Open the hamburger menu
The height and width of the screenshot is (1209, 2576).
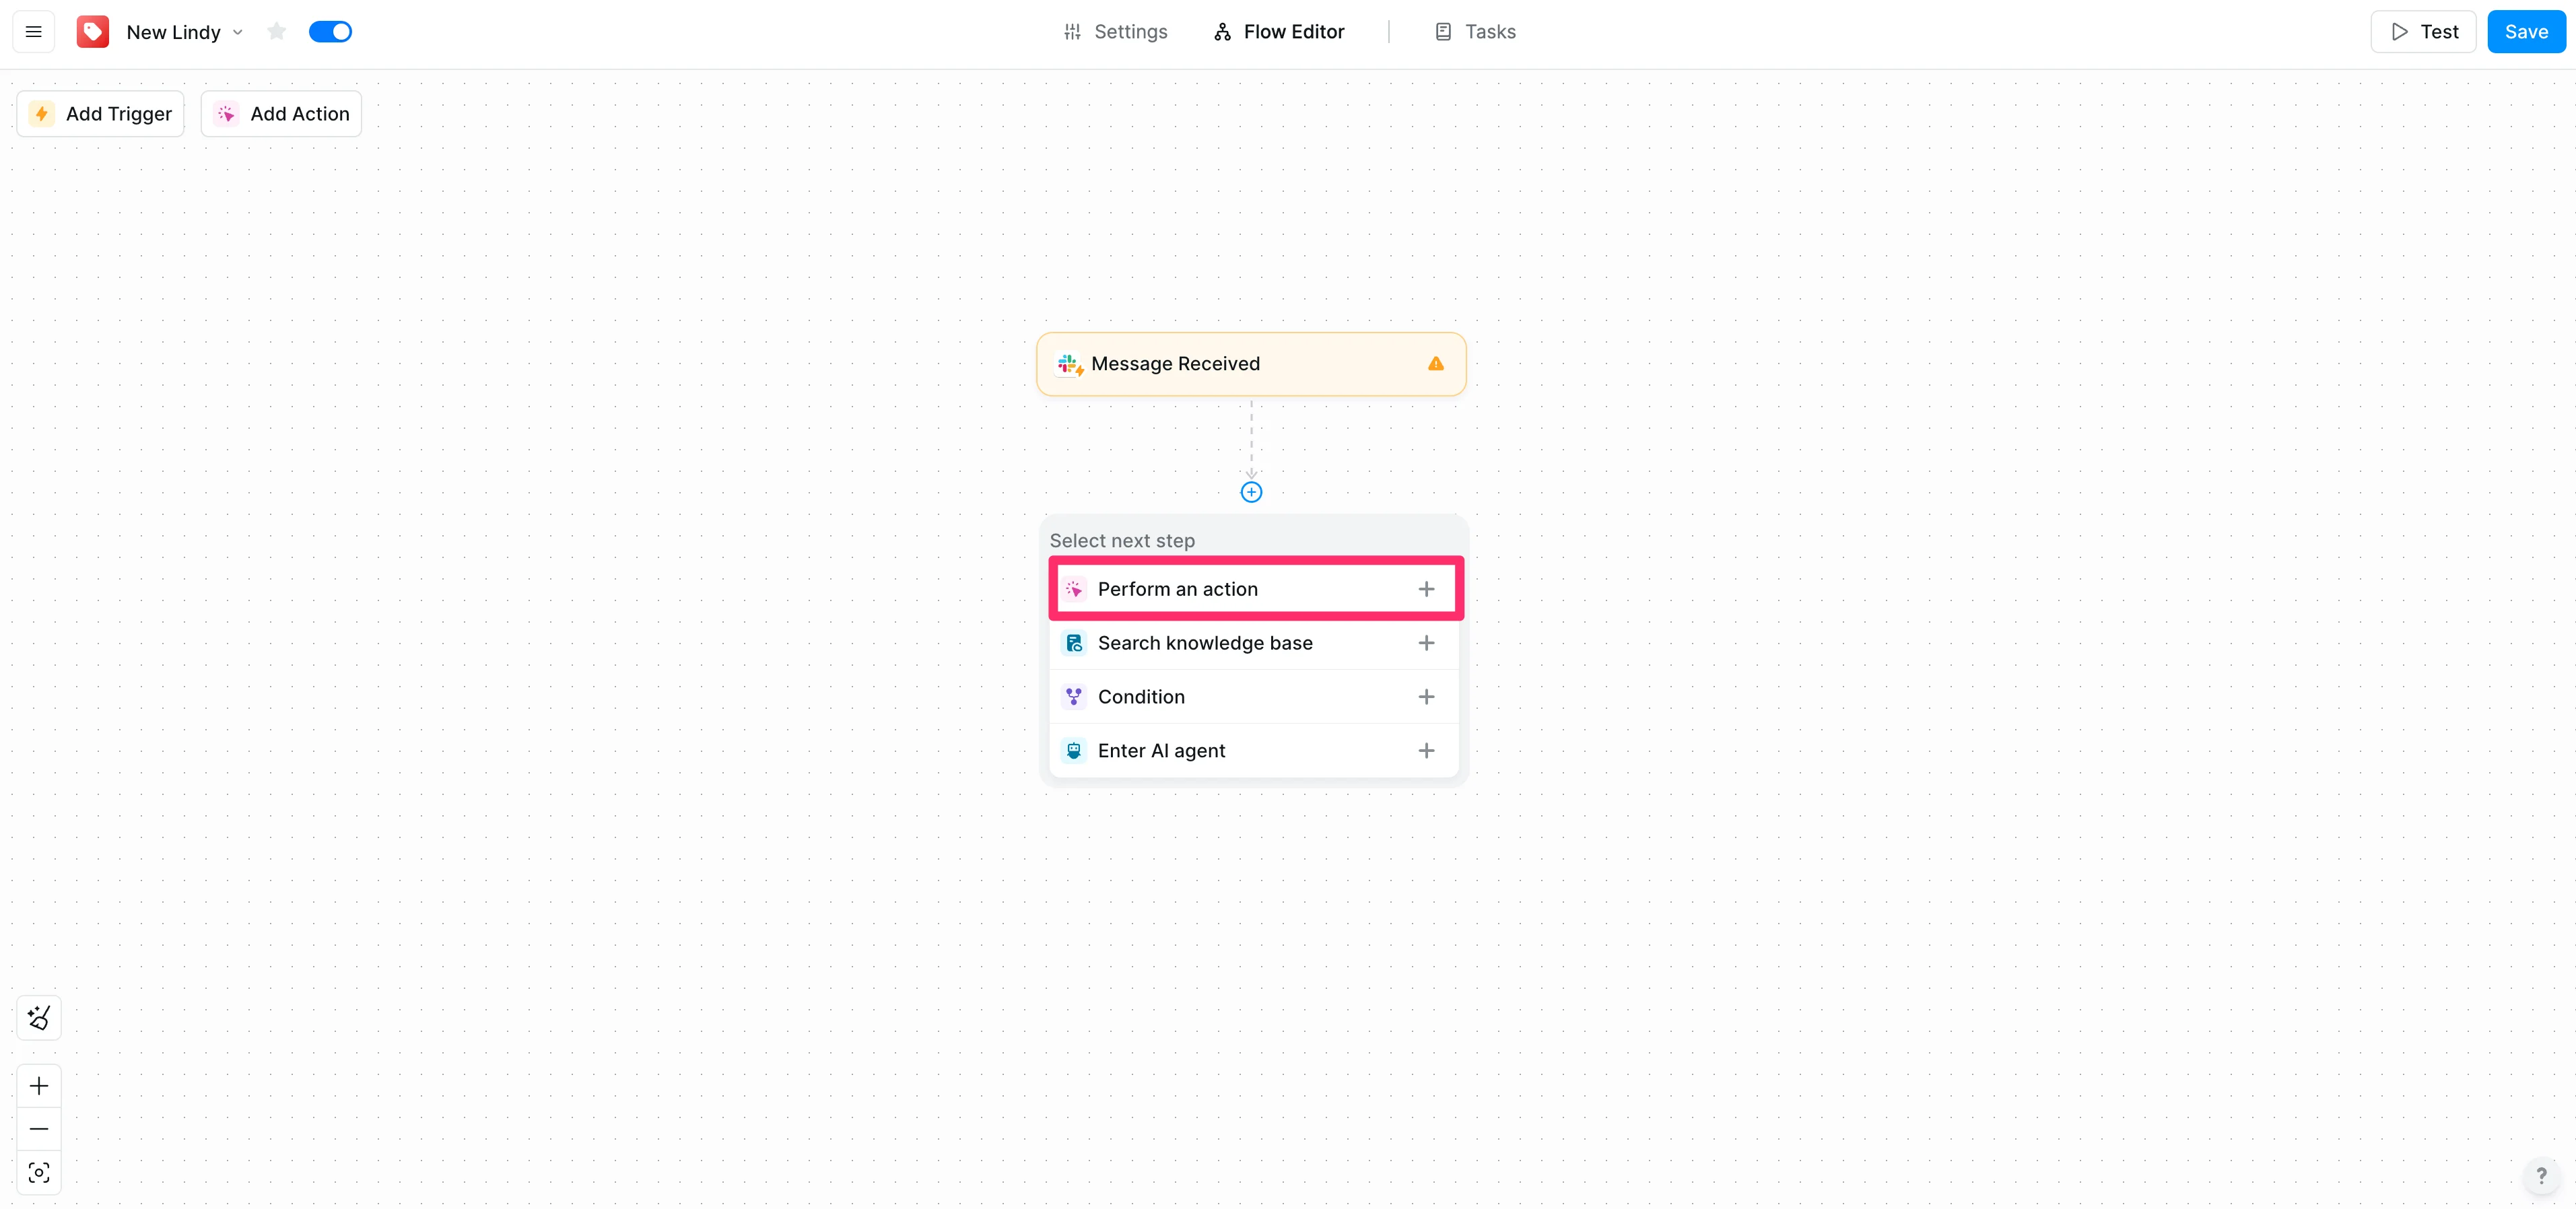[x=33, y=32]
